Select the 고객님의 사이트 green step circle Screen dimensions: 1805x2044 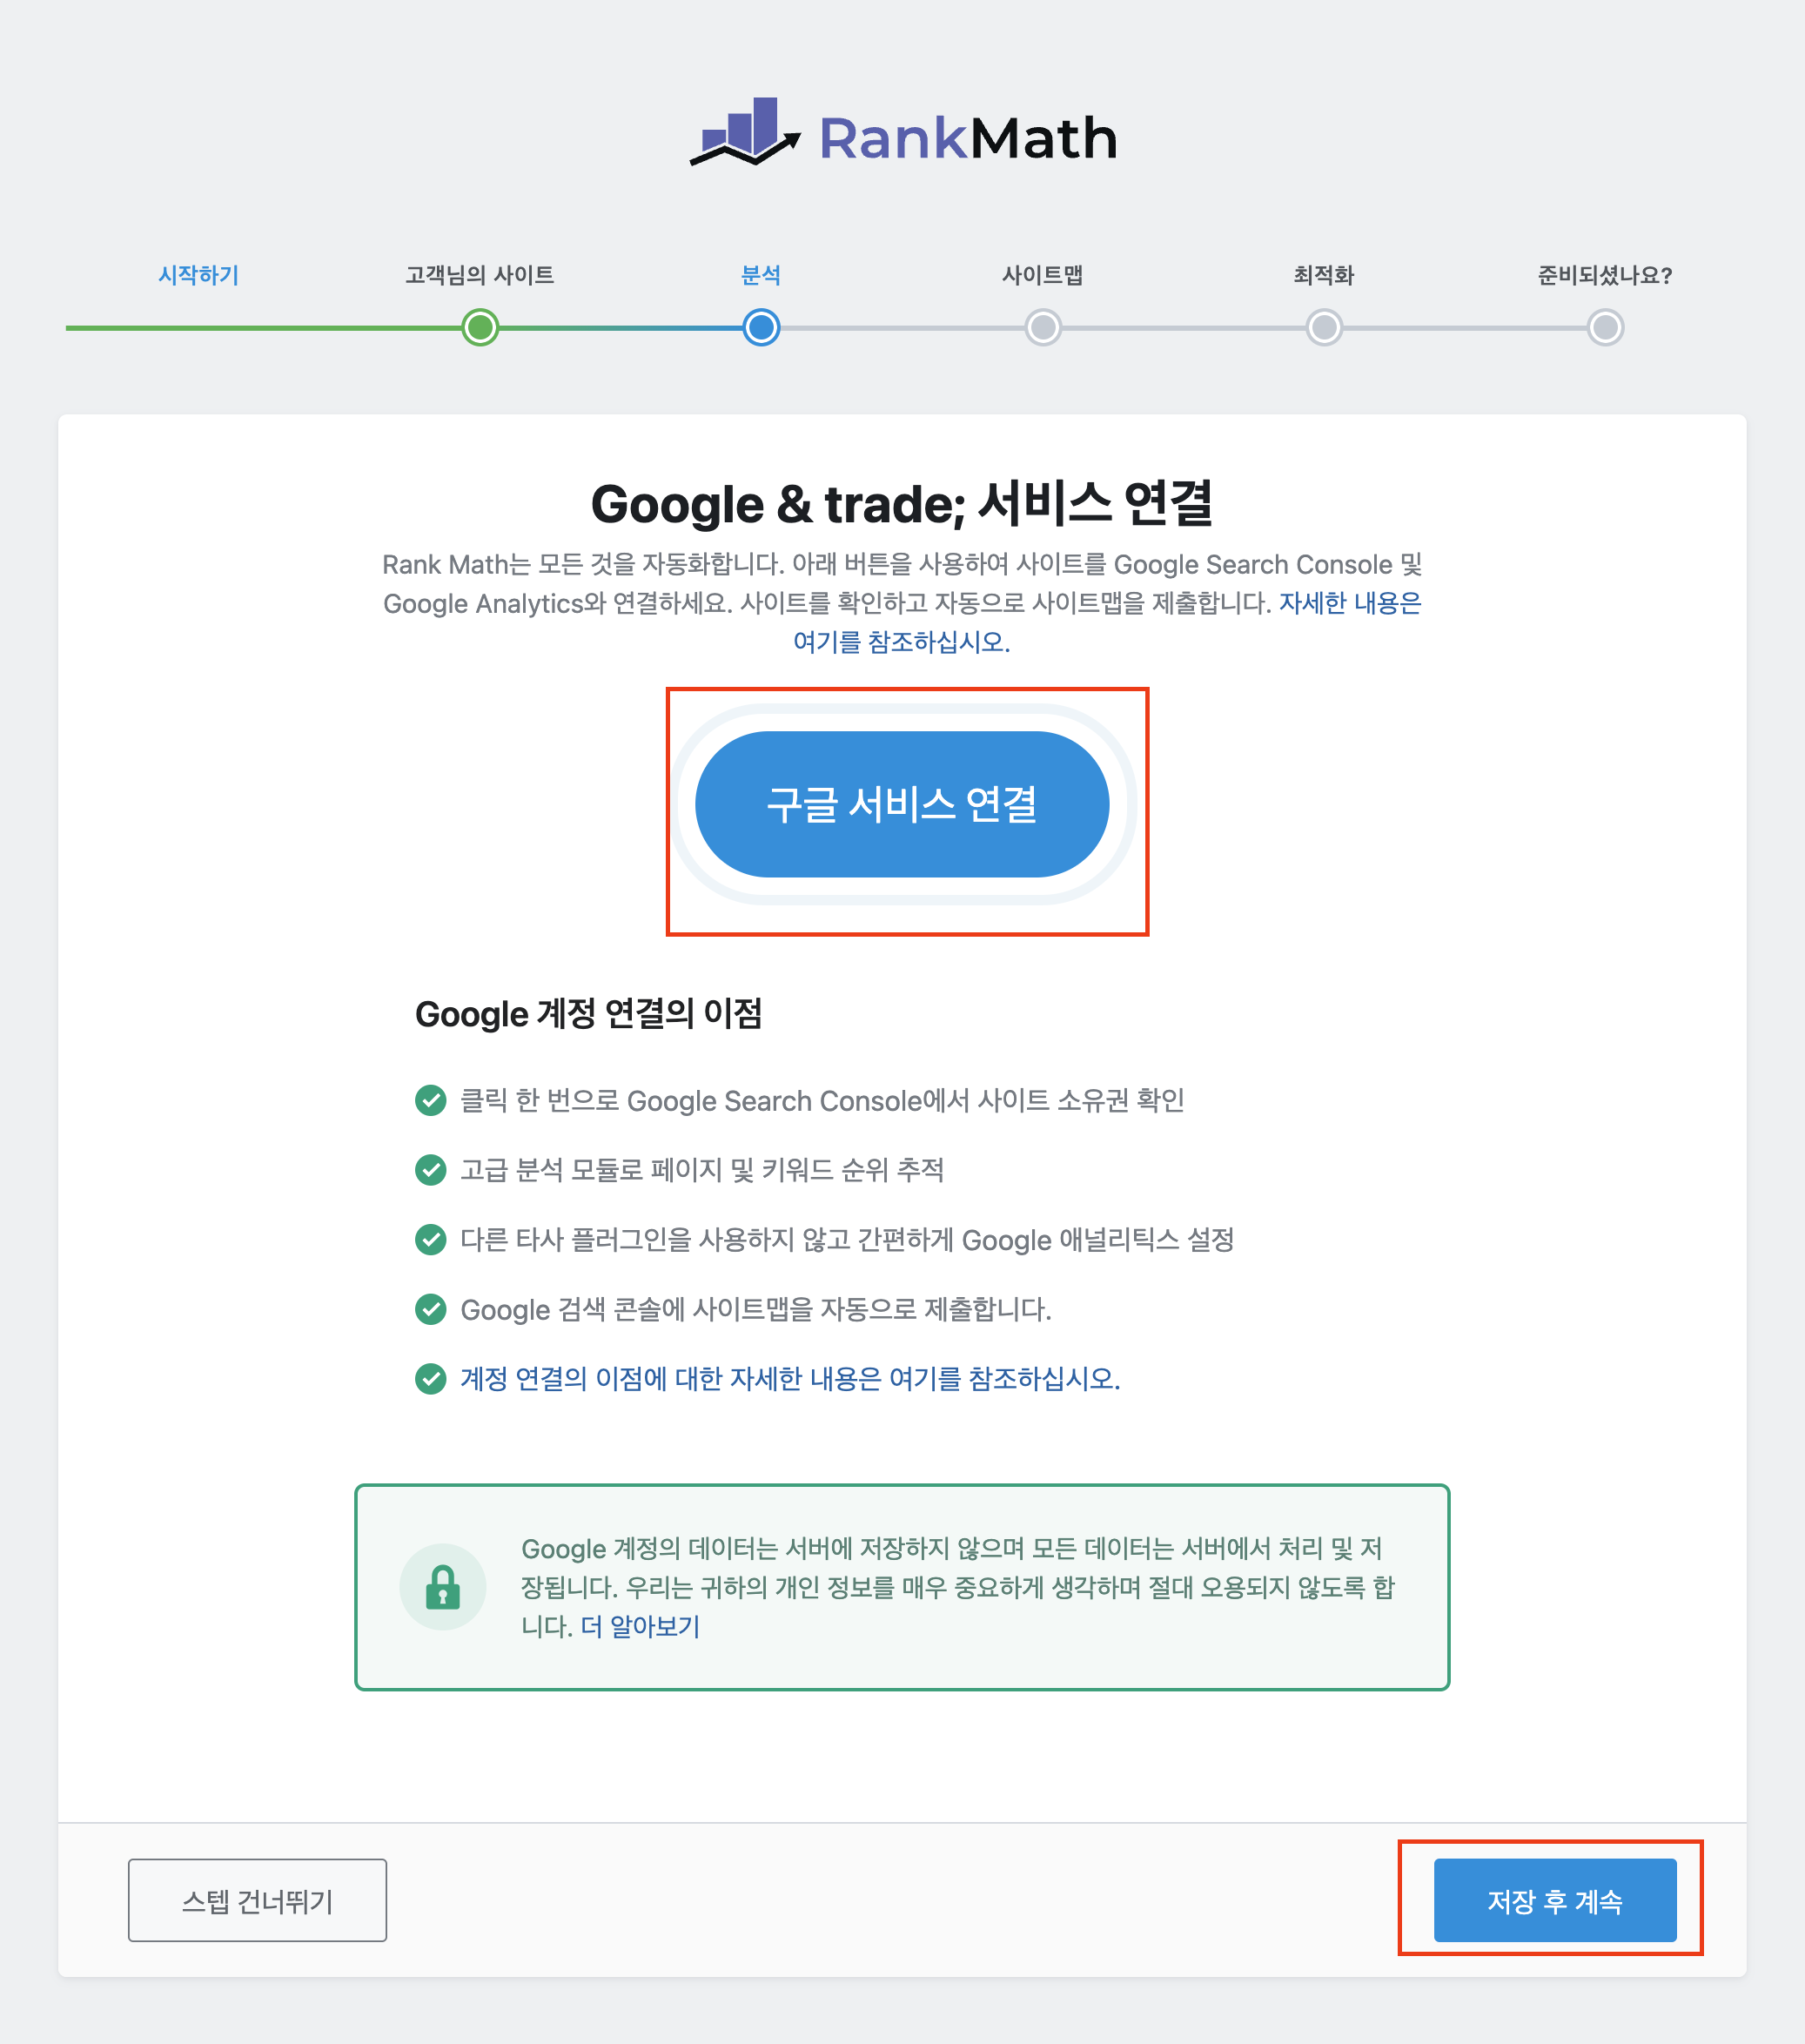[480, 327]
